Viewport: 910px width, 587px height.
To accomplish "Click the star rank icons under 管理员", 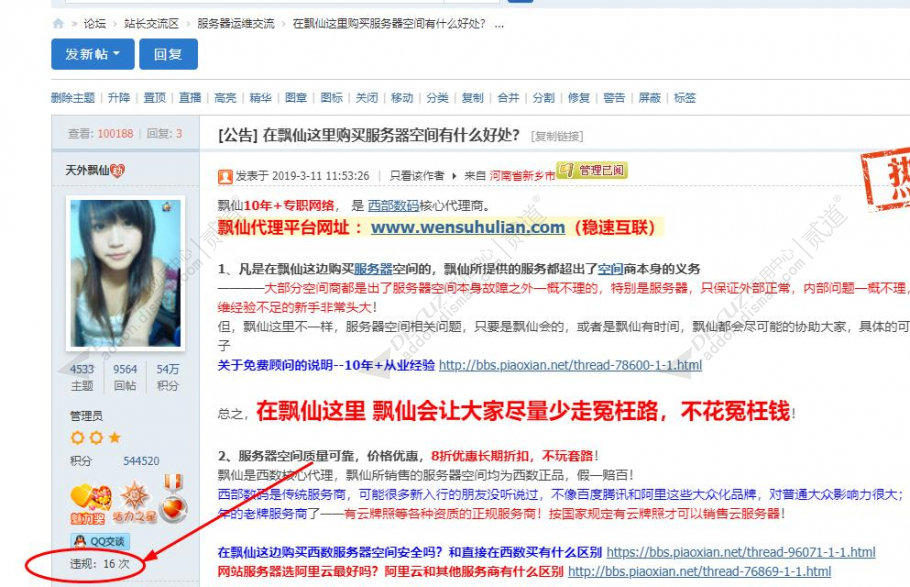I will 96,437.
